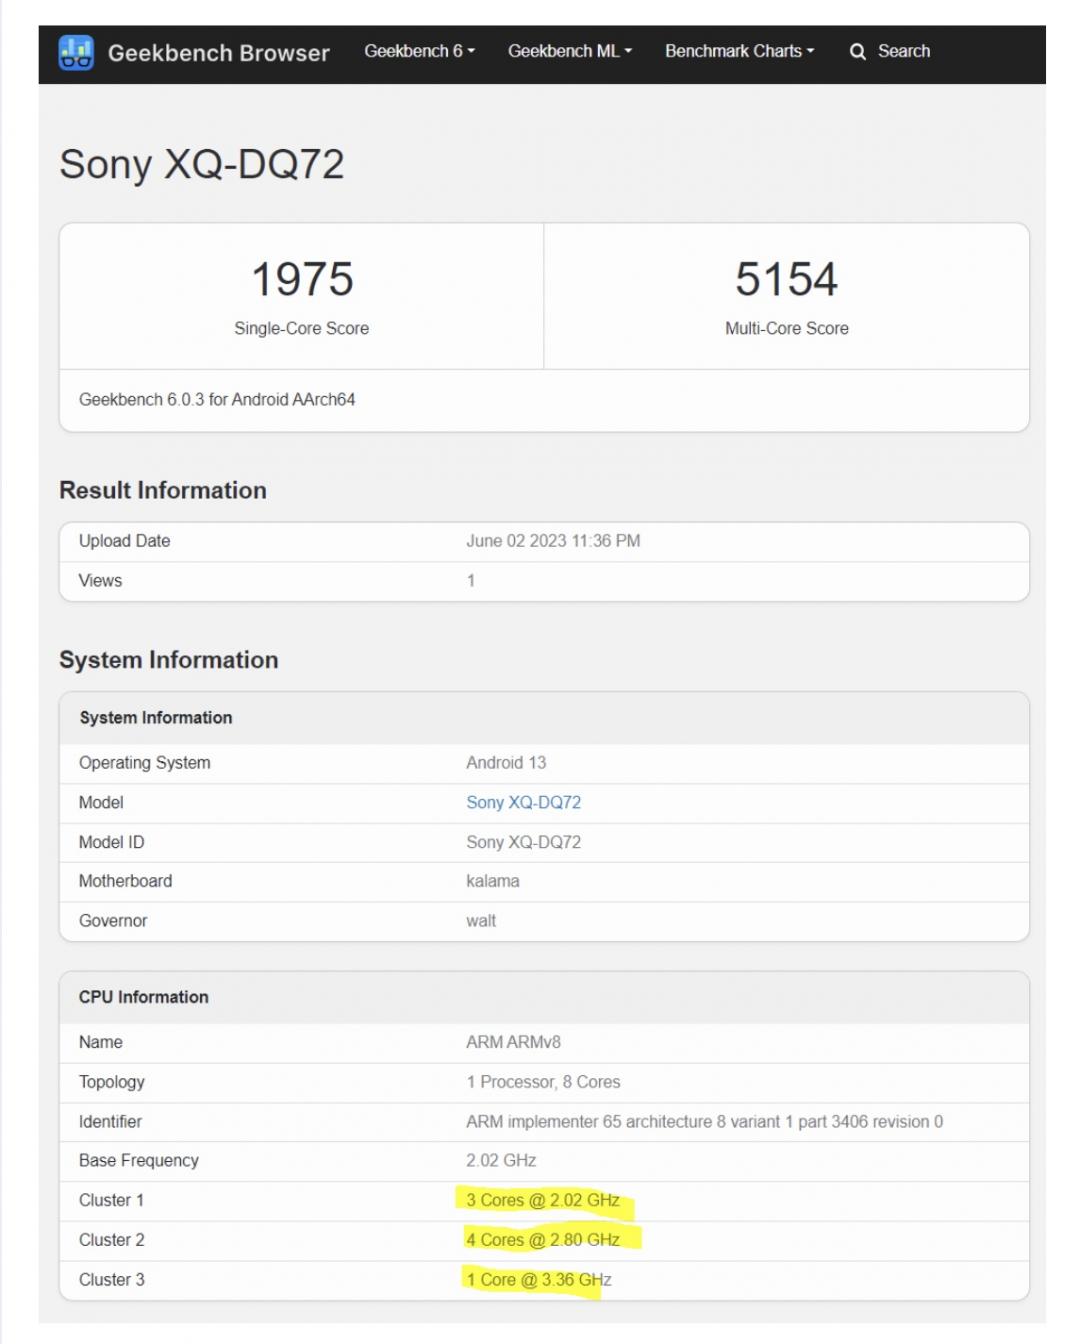Click the ARM implementer identifier value

704,1122
